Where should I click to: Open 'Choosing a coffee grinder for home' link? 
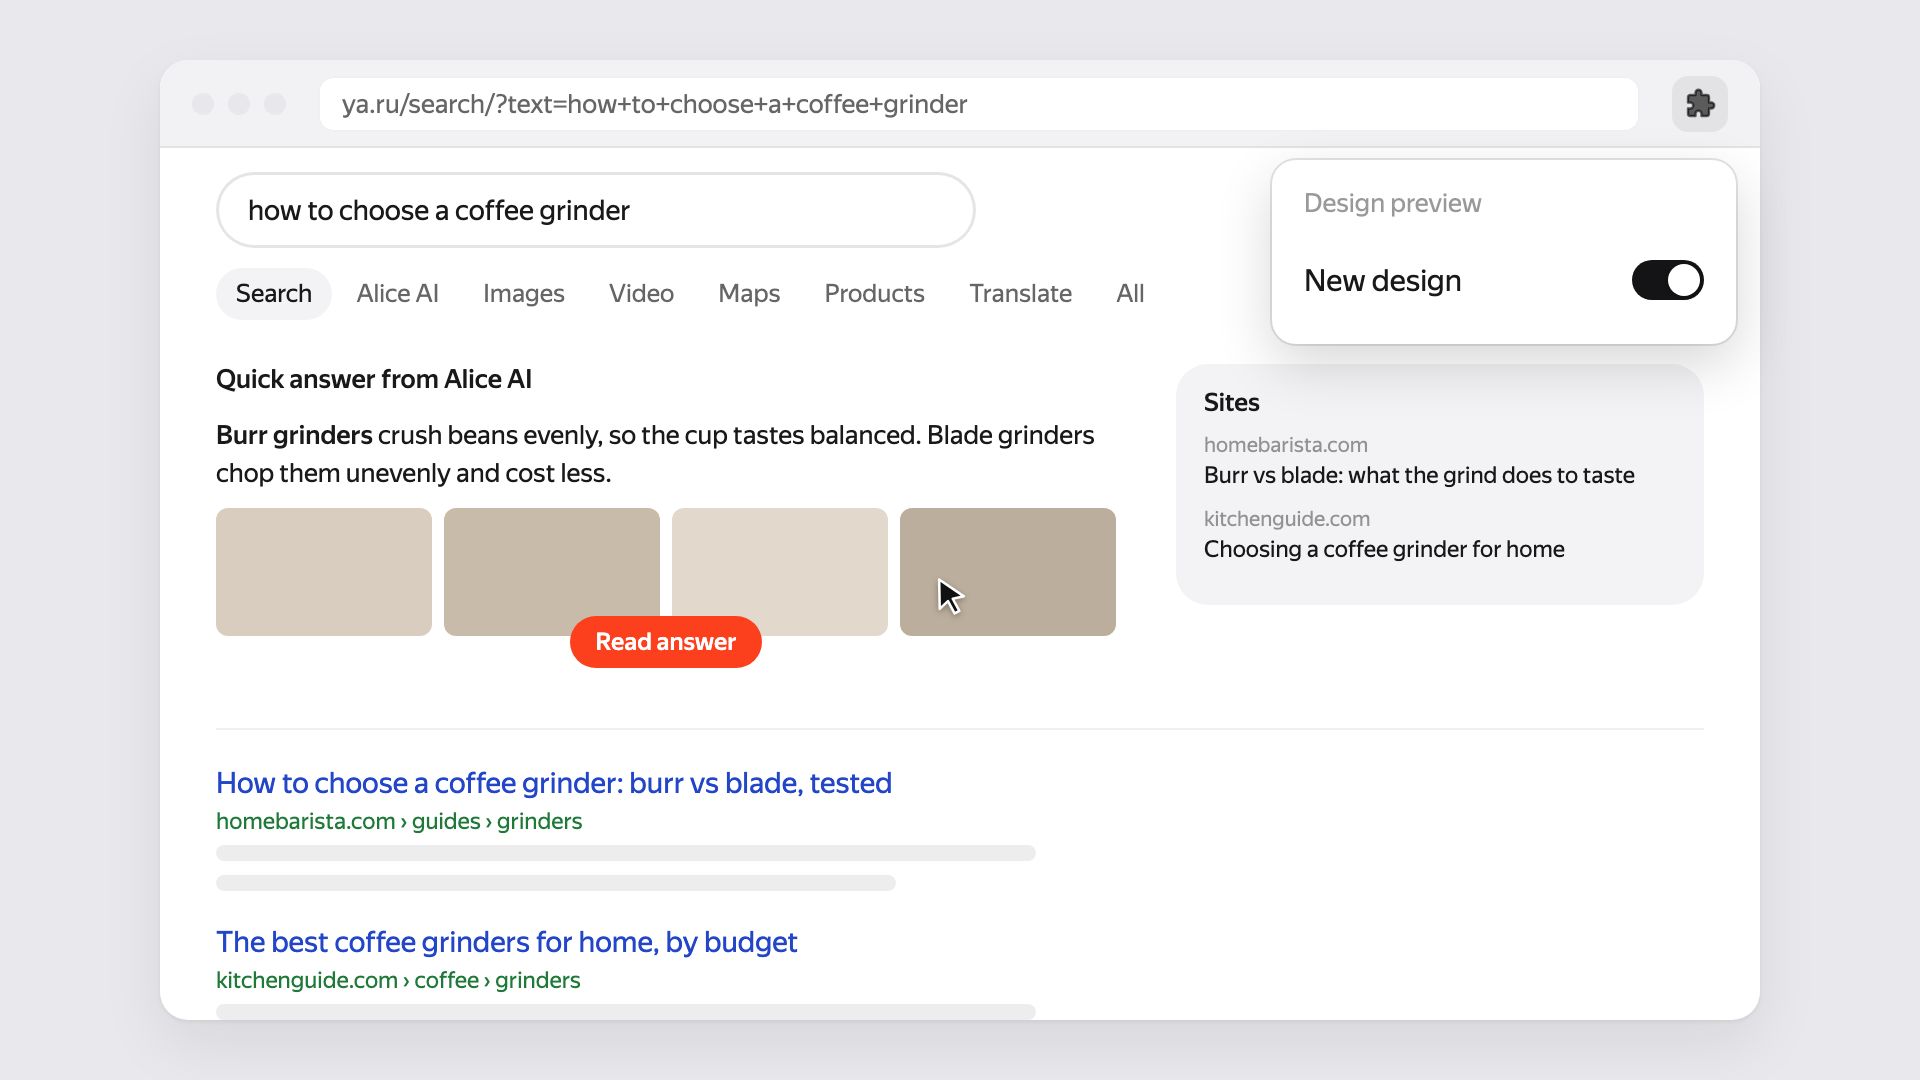[1384, 549]
